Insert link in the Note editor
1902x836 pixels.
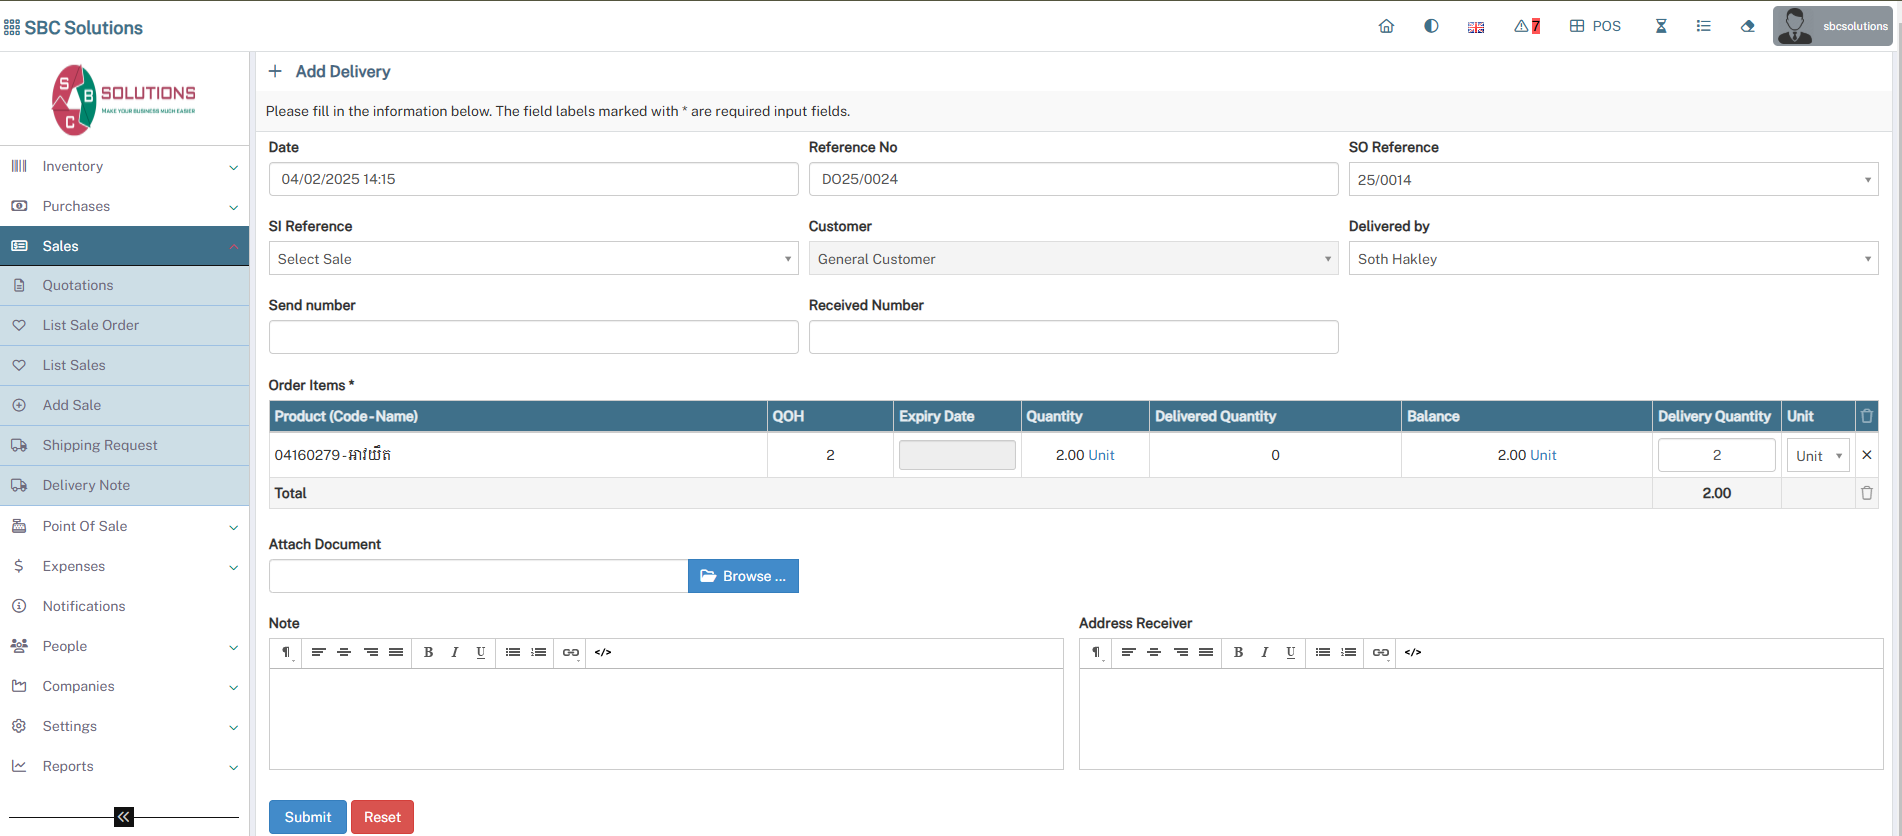click(x=570, y=652)
